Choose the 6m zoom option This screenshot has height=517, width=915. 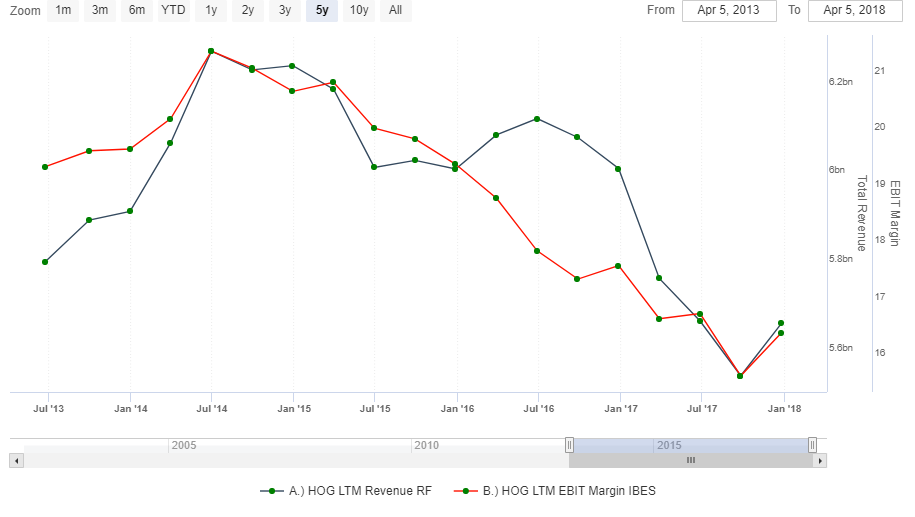click(x=137, y=10)
